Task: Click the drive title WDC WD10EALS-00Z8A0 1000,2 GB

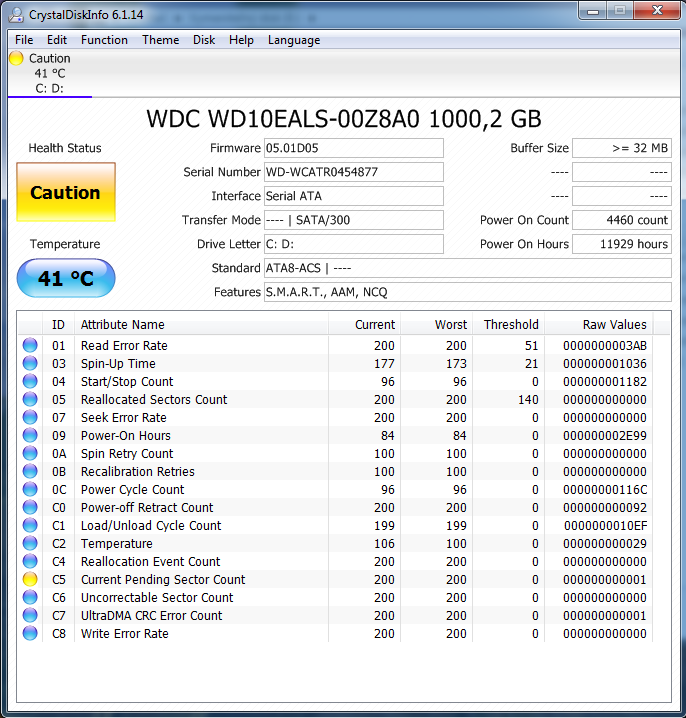Action: click(x=343, y=119)
